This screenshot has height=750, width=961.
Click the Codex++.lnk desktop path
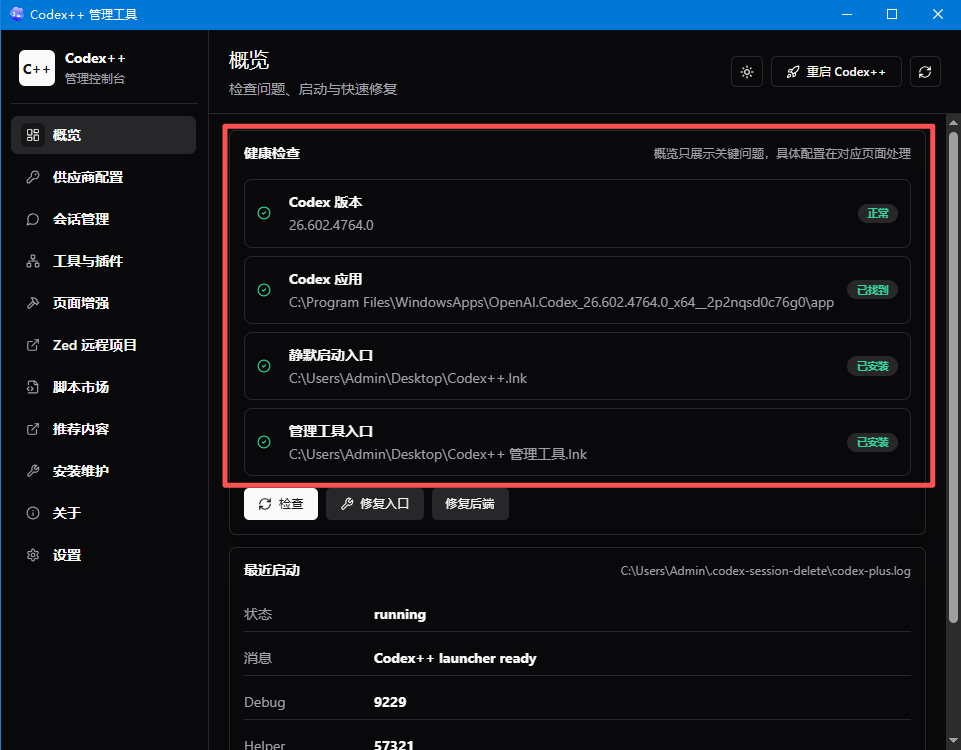pyautogui.click(x=408, y=378)
